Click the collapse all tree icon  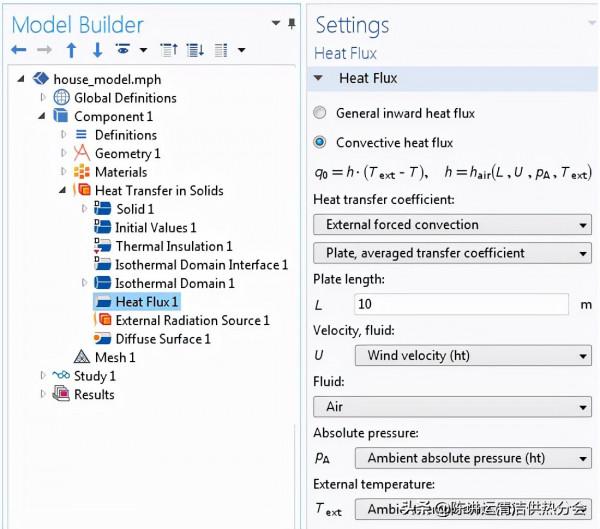(x=170, y=50)
